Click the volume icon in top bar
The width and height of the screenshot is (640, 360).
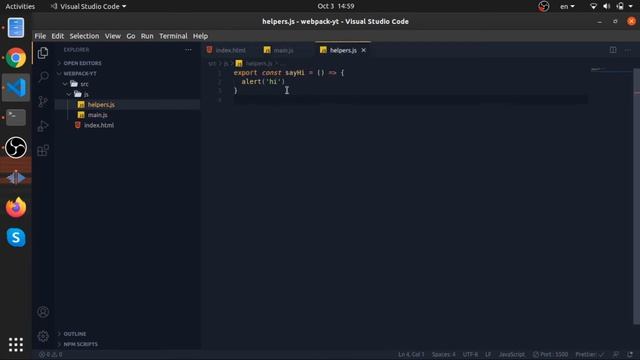(607, 6)
